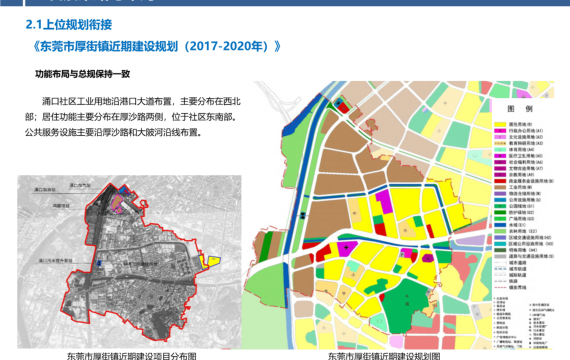The height and width of the screenshot is (360, 570).
Task: Click the 医疗卫生用地(A5) legend label
Action: point(526,156)
